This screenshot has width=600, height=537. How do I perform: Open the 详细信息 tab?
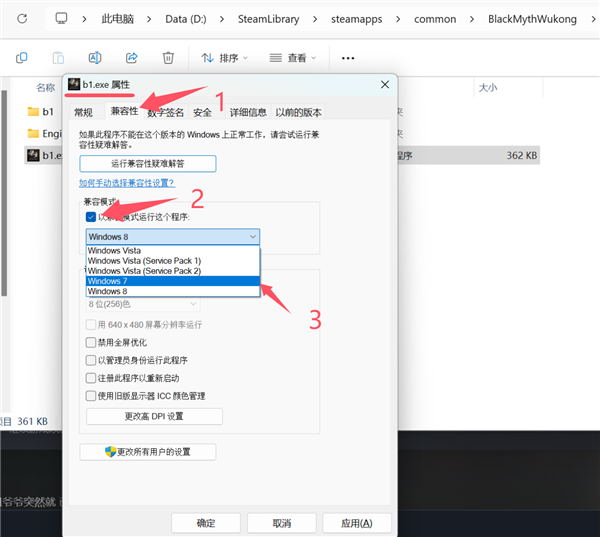248,112
